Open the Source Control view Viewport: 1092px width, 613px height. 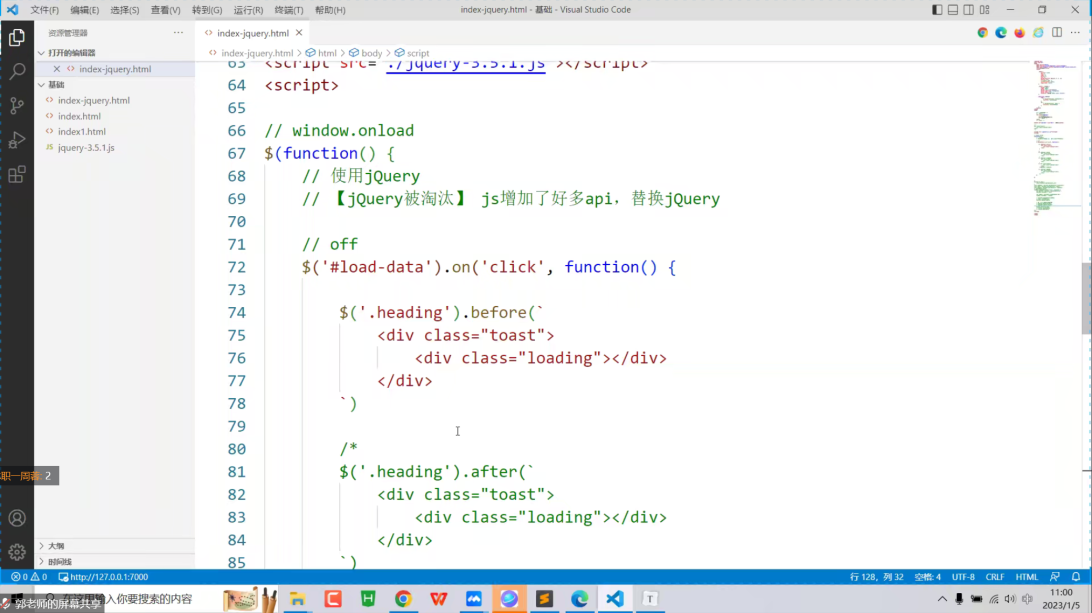[x=17, y=105]
